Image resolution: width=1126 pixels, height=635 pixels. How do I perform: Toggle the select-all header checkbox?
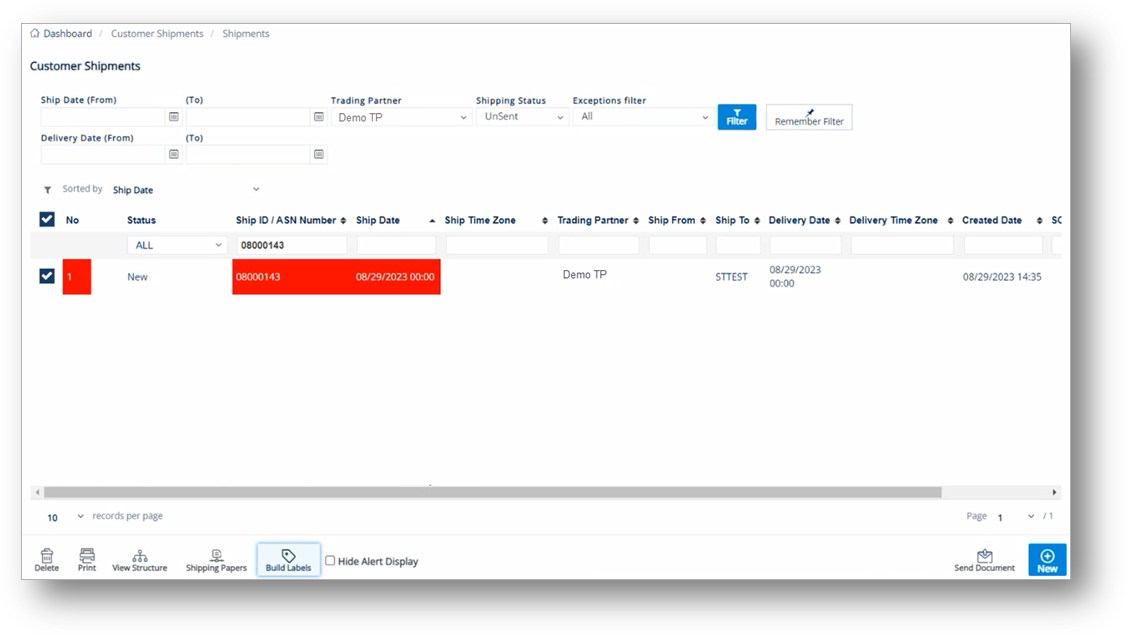click(47, 220)
